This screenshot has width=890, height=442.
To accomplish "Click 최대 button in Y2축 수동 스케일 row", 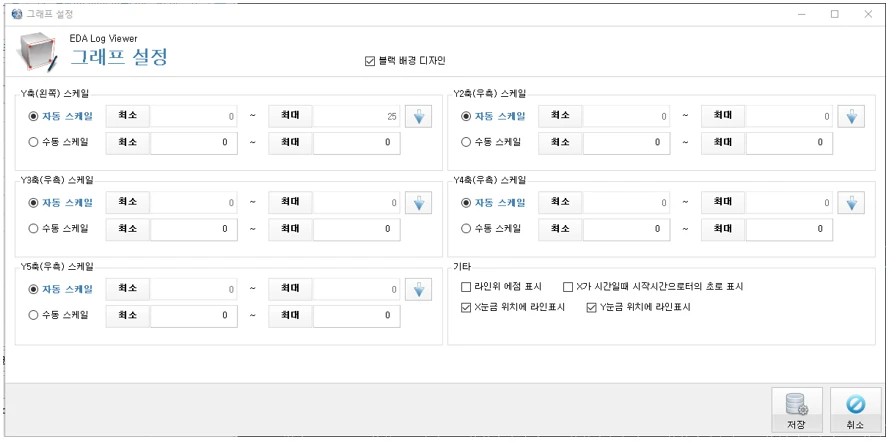I will click(723, 143).
